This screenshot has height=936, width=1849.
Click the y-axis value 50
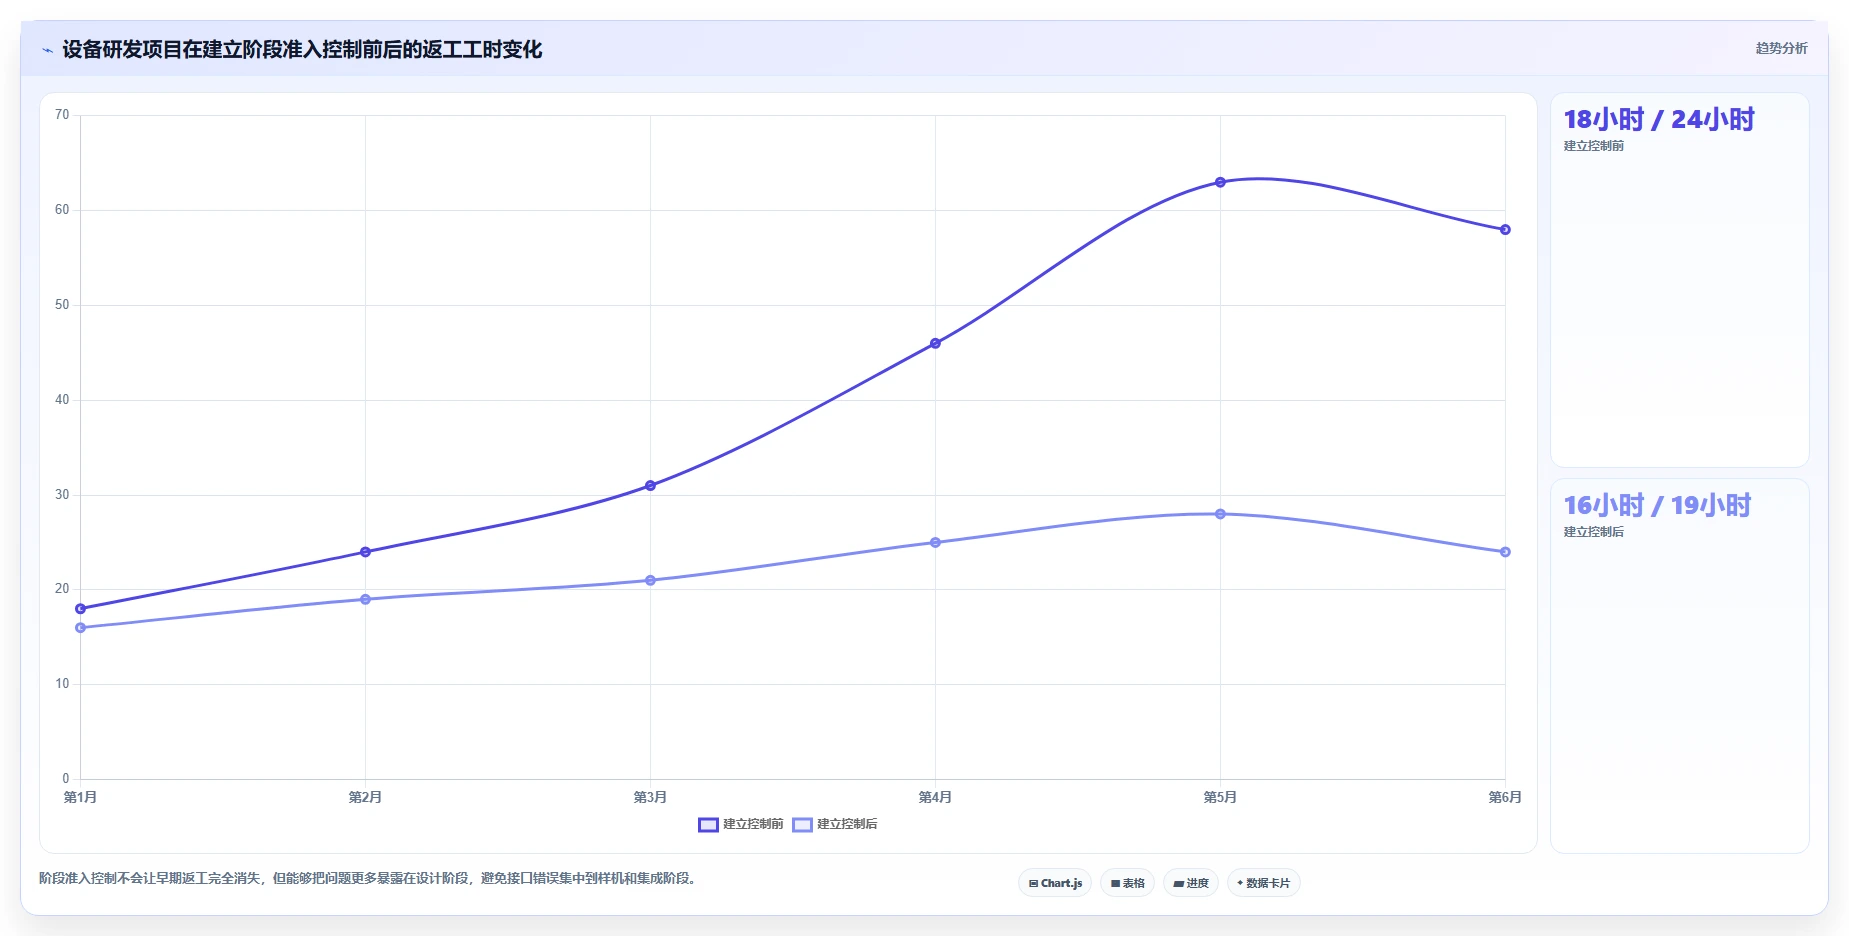coord(62,305)
